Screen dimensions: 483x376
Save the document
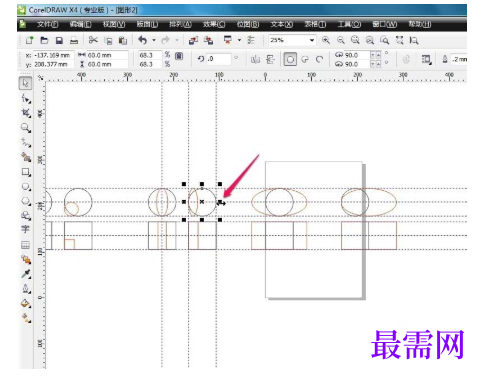pyautogui.click(x=59, y=40)
